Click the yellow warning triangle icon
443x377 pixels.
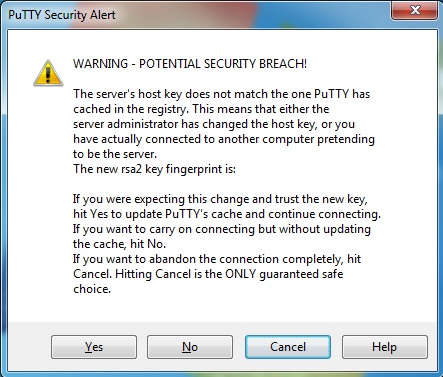click(48, 73)
